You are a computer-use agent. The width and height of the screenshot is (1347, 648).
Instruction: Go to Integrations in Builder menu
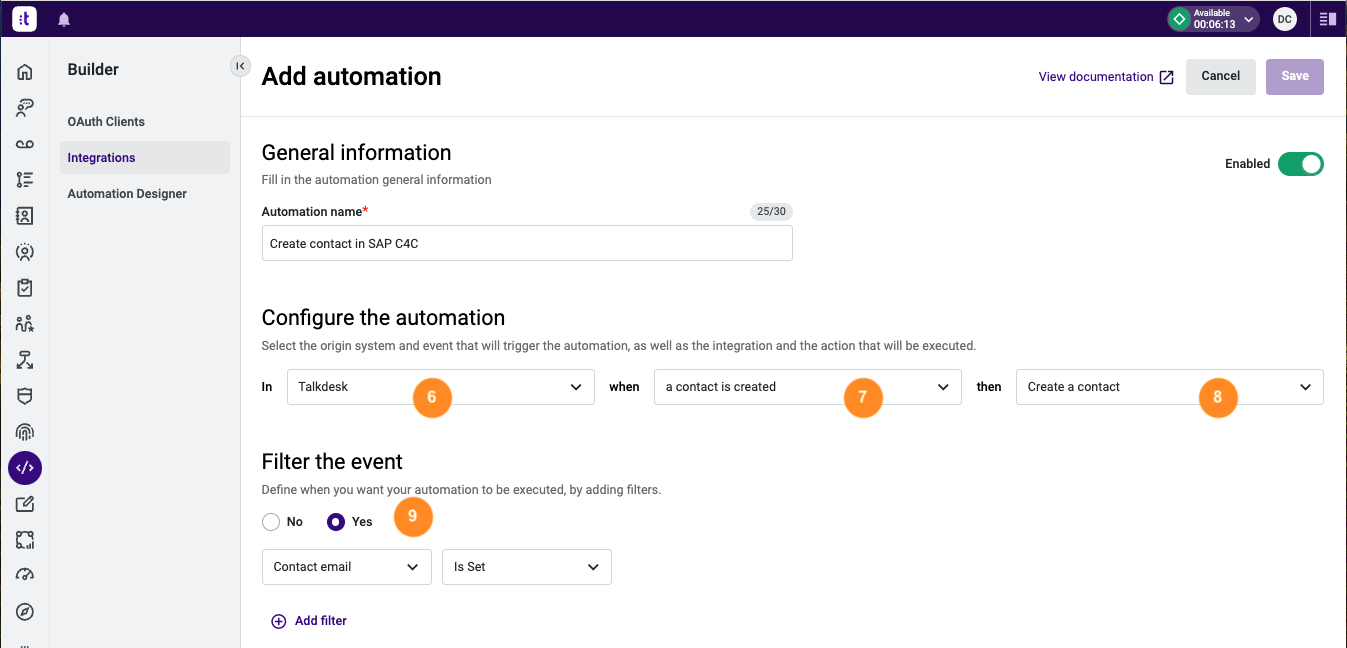coord(145,158)
